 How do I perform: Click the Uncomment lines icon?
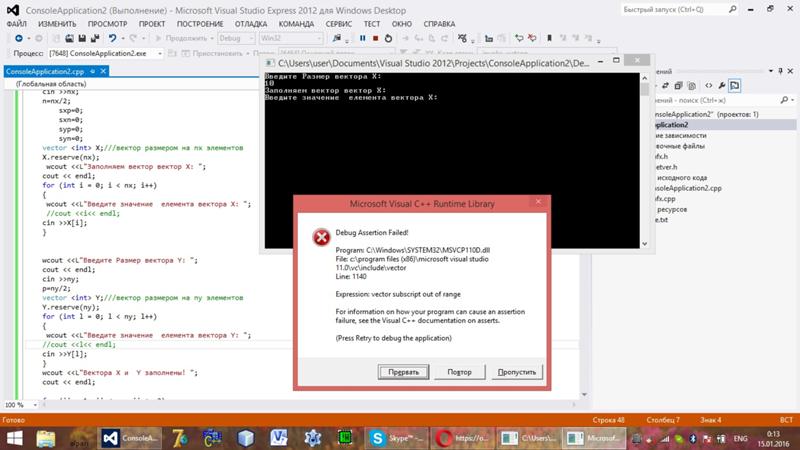[532, 38]
